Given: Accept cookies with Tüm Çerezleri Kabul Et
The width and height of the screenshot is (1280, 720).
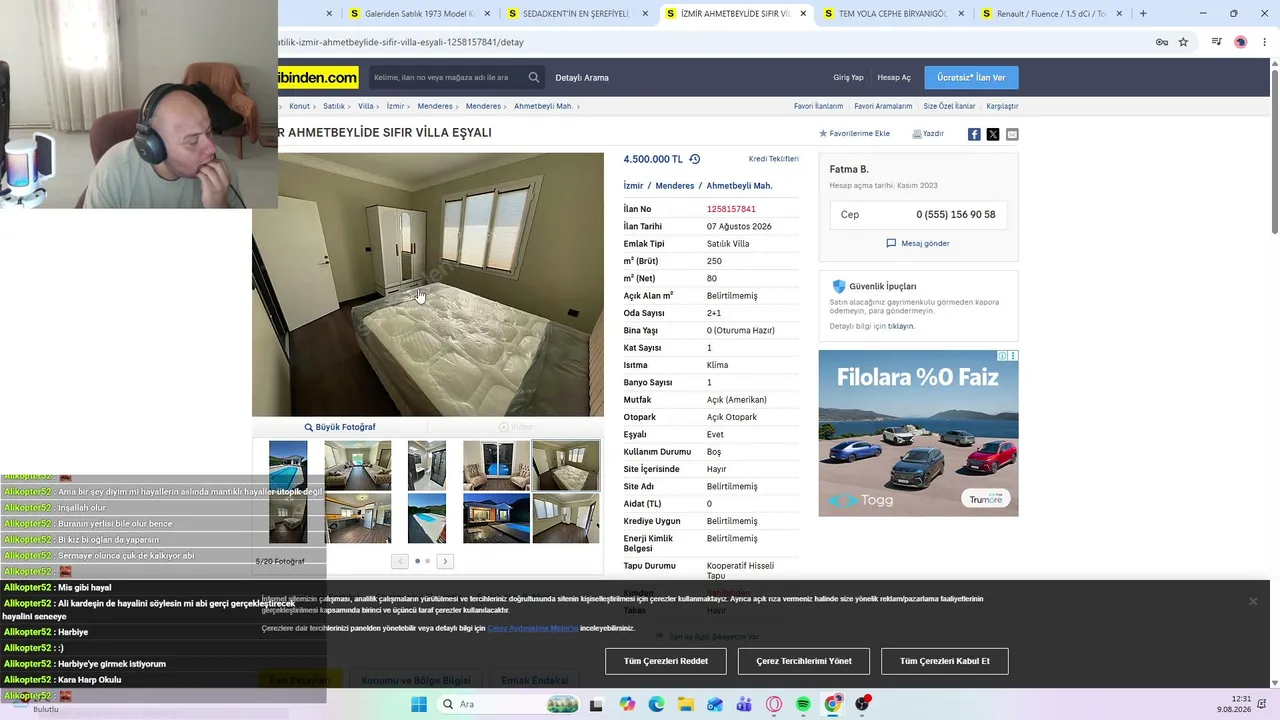Looking at the screenshot, I should click(x=945, y=661).
